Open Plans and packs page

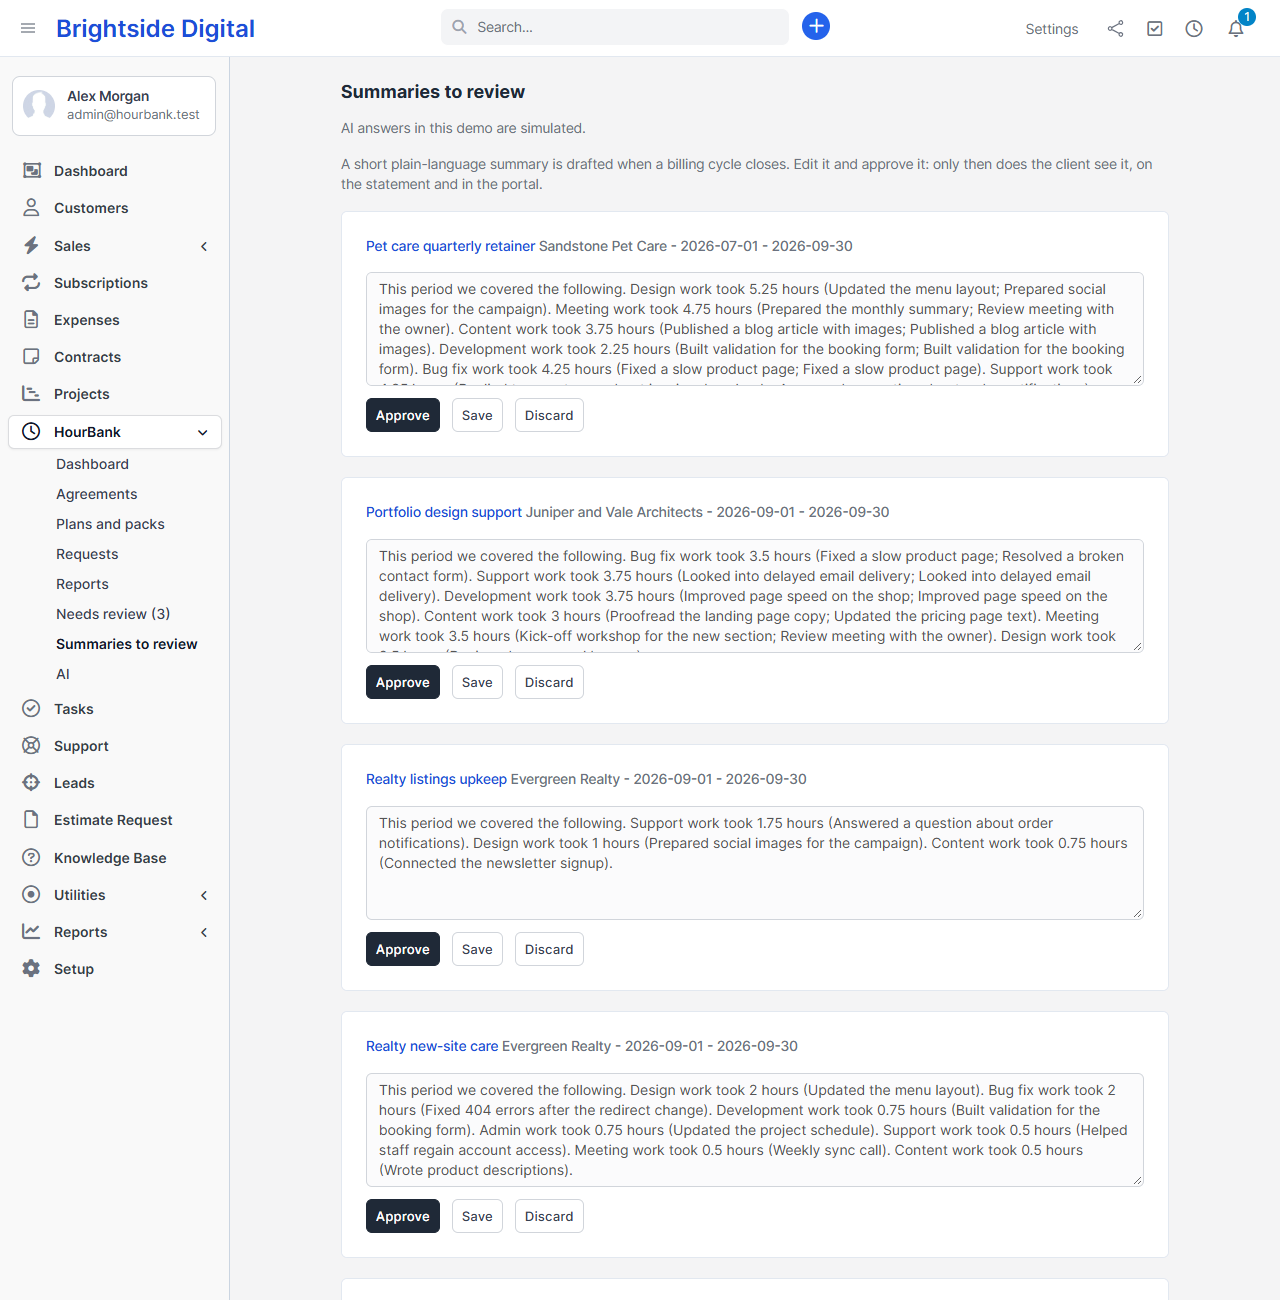click(110, 524)
